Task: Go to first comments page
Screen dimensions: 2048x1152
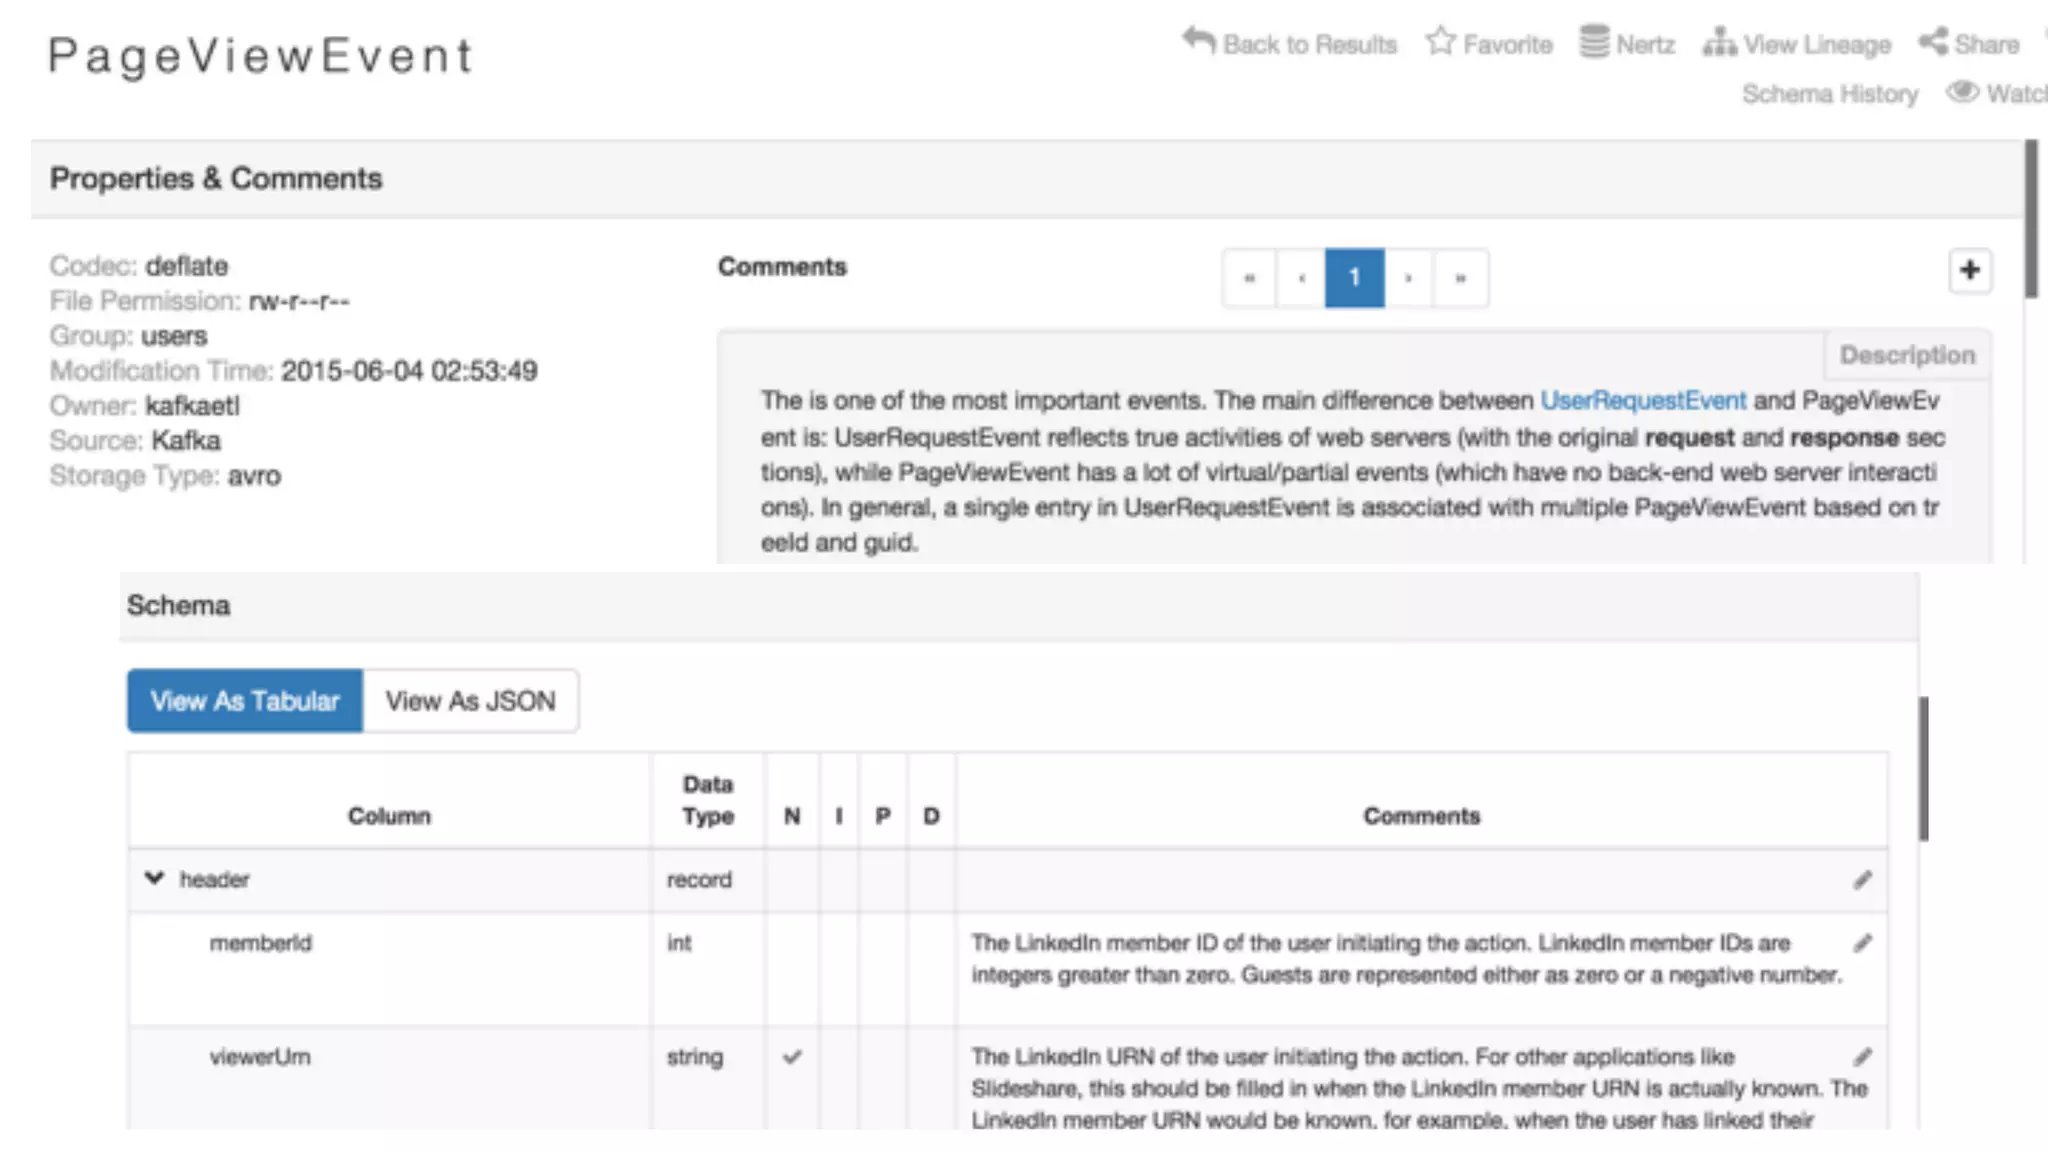Action: 1249,278
